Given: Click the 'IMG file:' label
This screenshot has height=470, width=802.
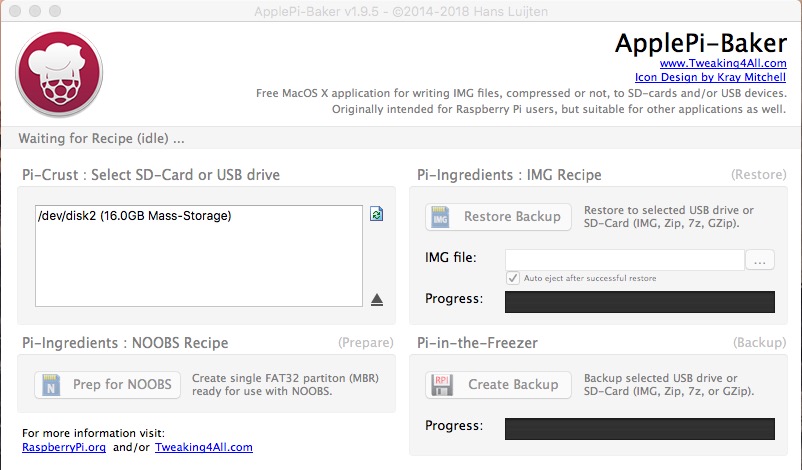Looking at the screenshot, I should coord(451,257).
